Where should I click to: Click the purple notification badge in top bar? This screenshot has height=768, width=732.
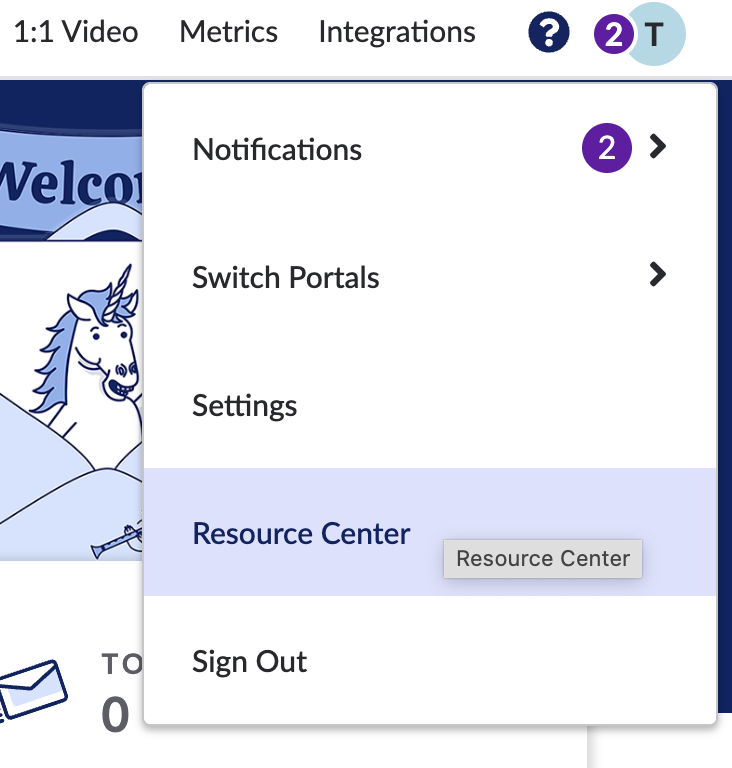point(612,36)
